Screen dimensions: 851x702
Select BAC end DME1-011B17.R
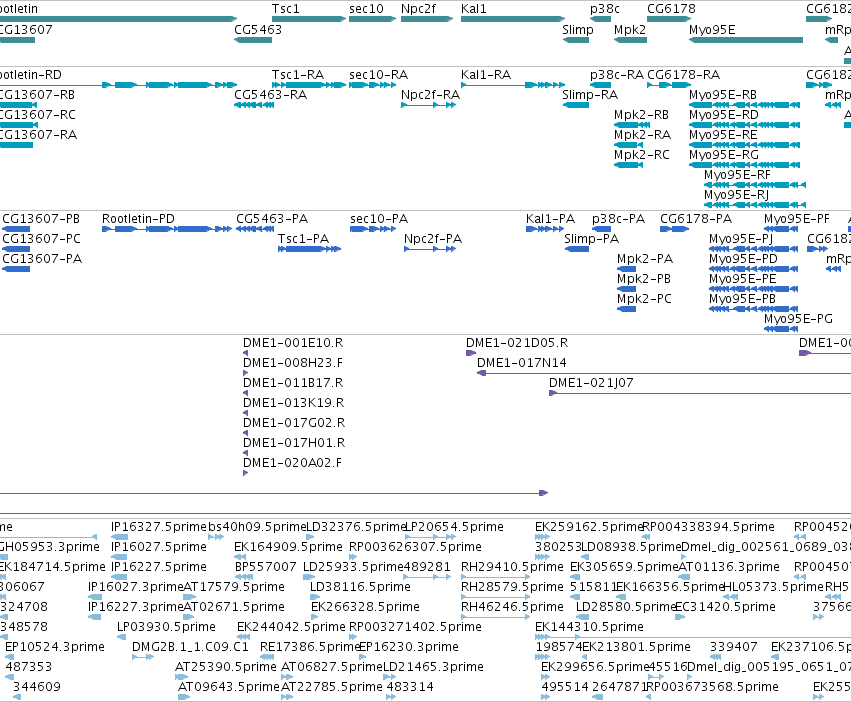[x=245, y=393]
